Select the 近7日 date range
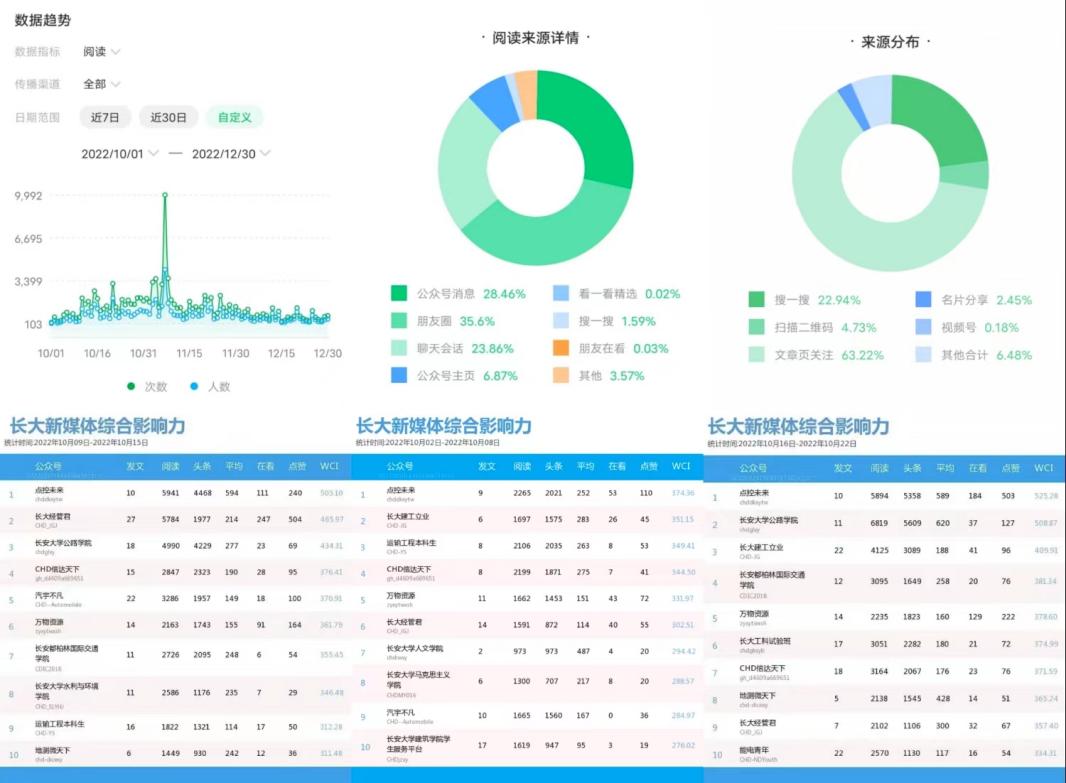The image size is (1066, 783). click(x=105, y=117)
